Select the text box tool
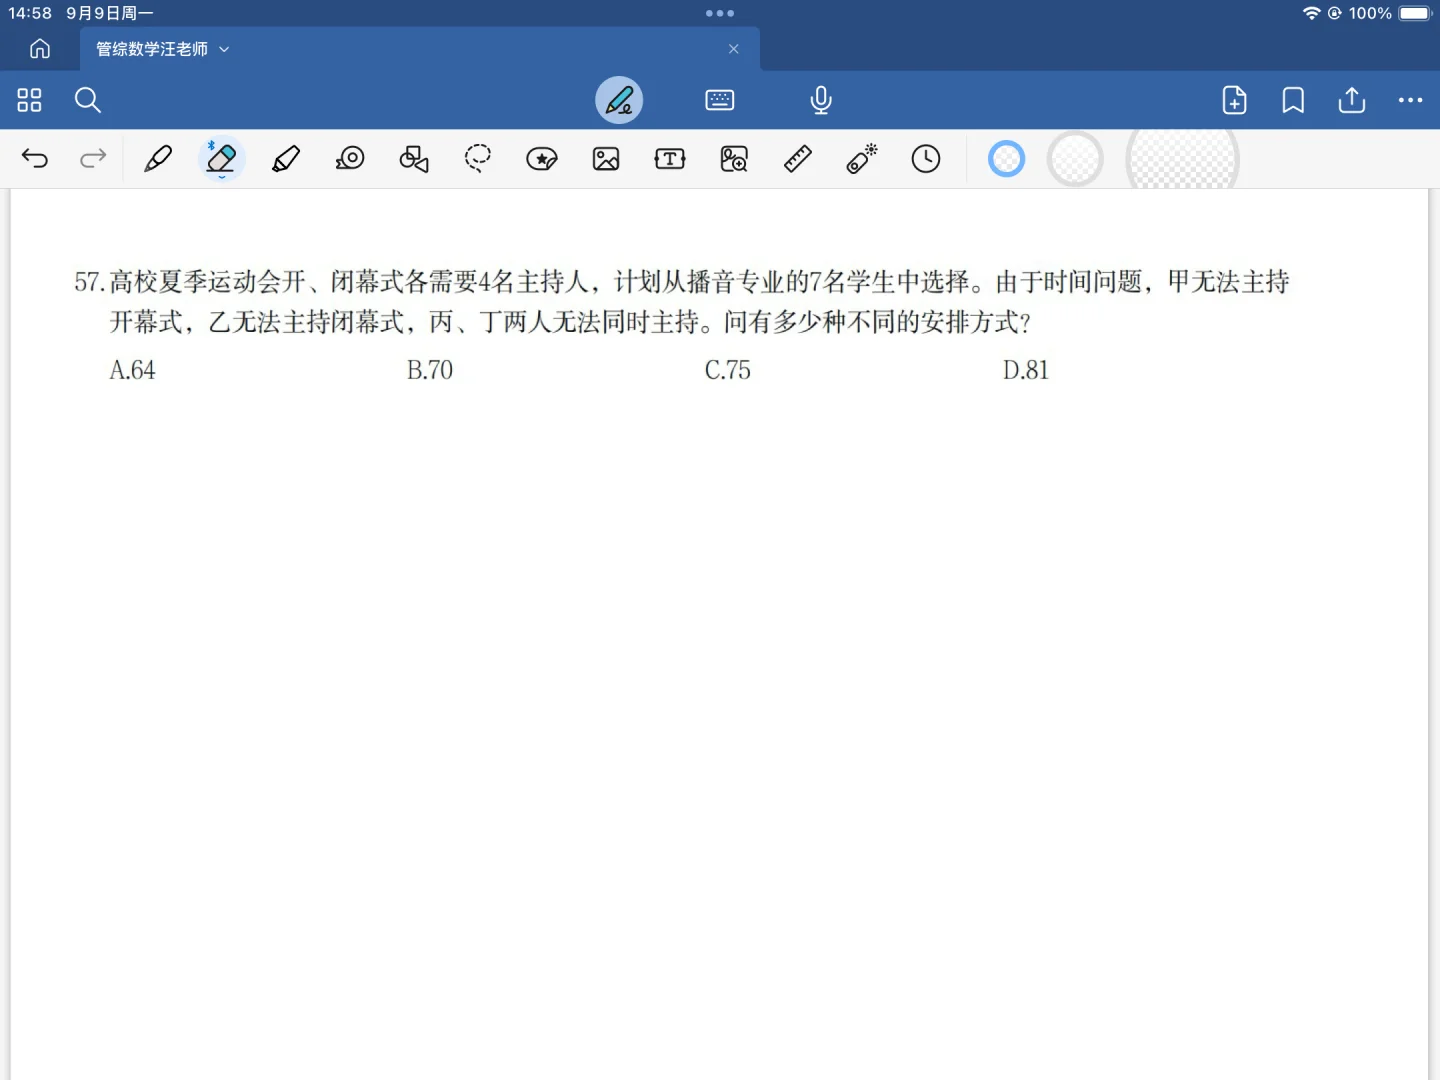 (670, 158)
